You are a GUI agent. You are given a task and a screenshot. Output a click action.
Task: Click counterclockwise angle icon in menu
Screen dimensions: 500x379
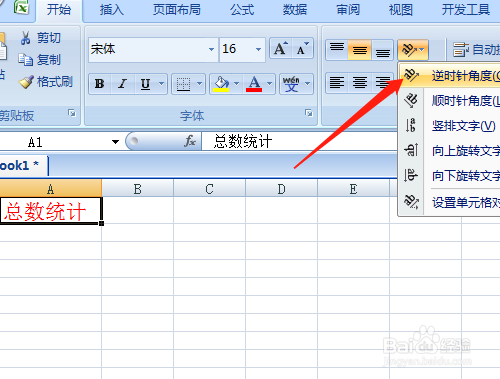pos(411,76)
